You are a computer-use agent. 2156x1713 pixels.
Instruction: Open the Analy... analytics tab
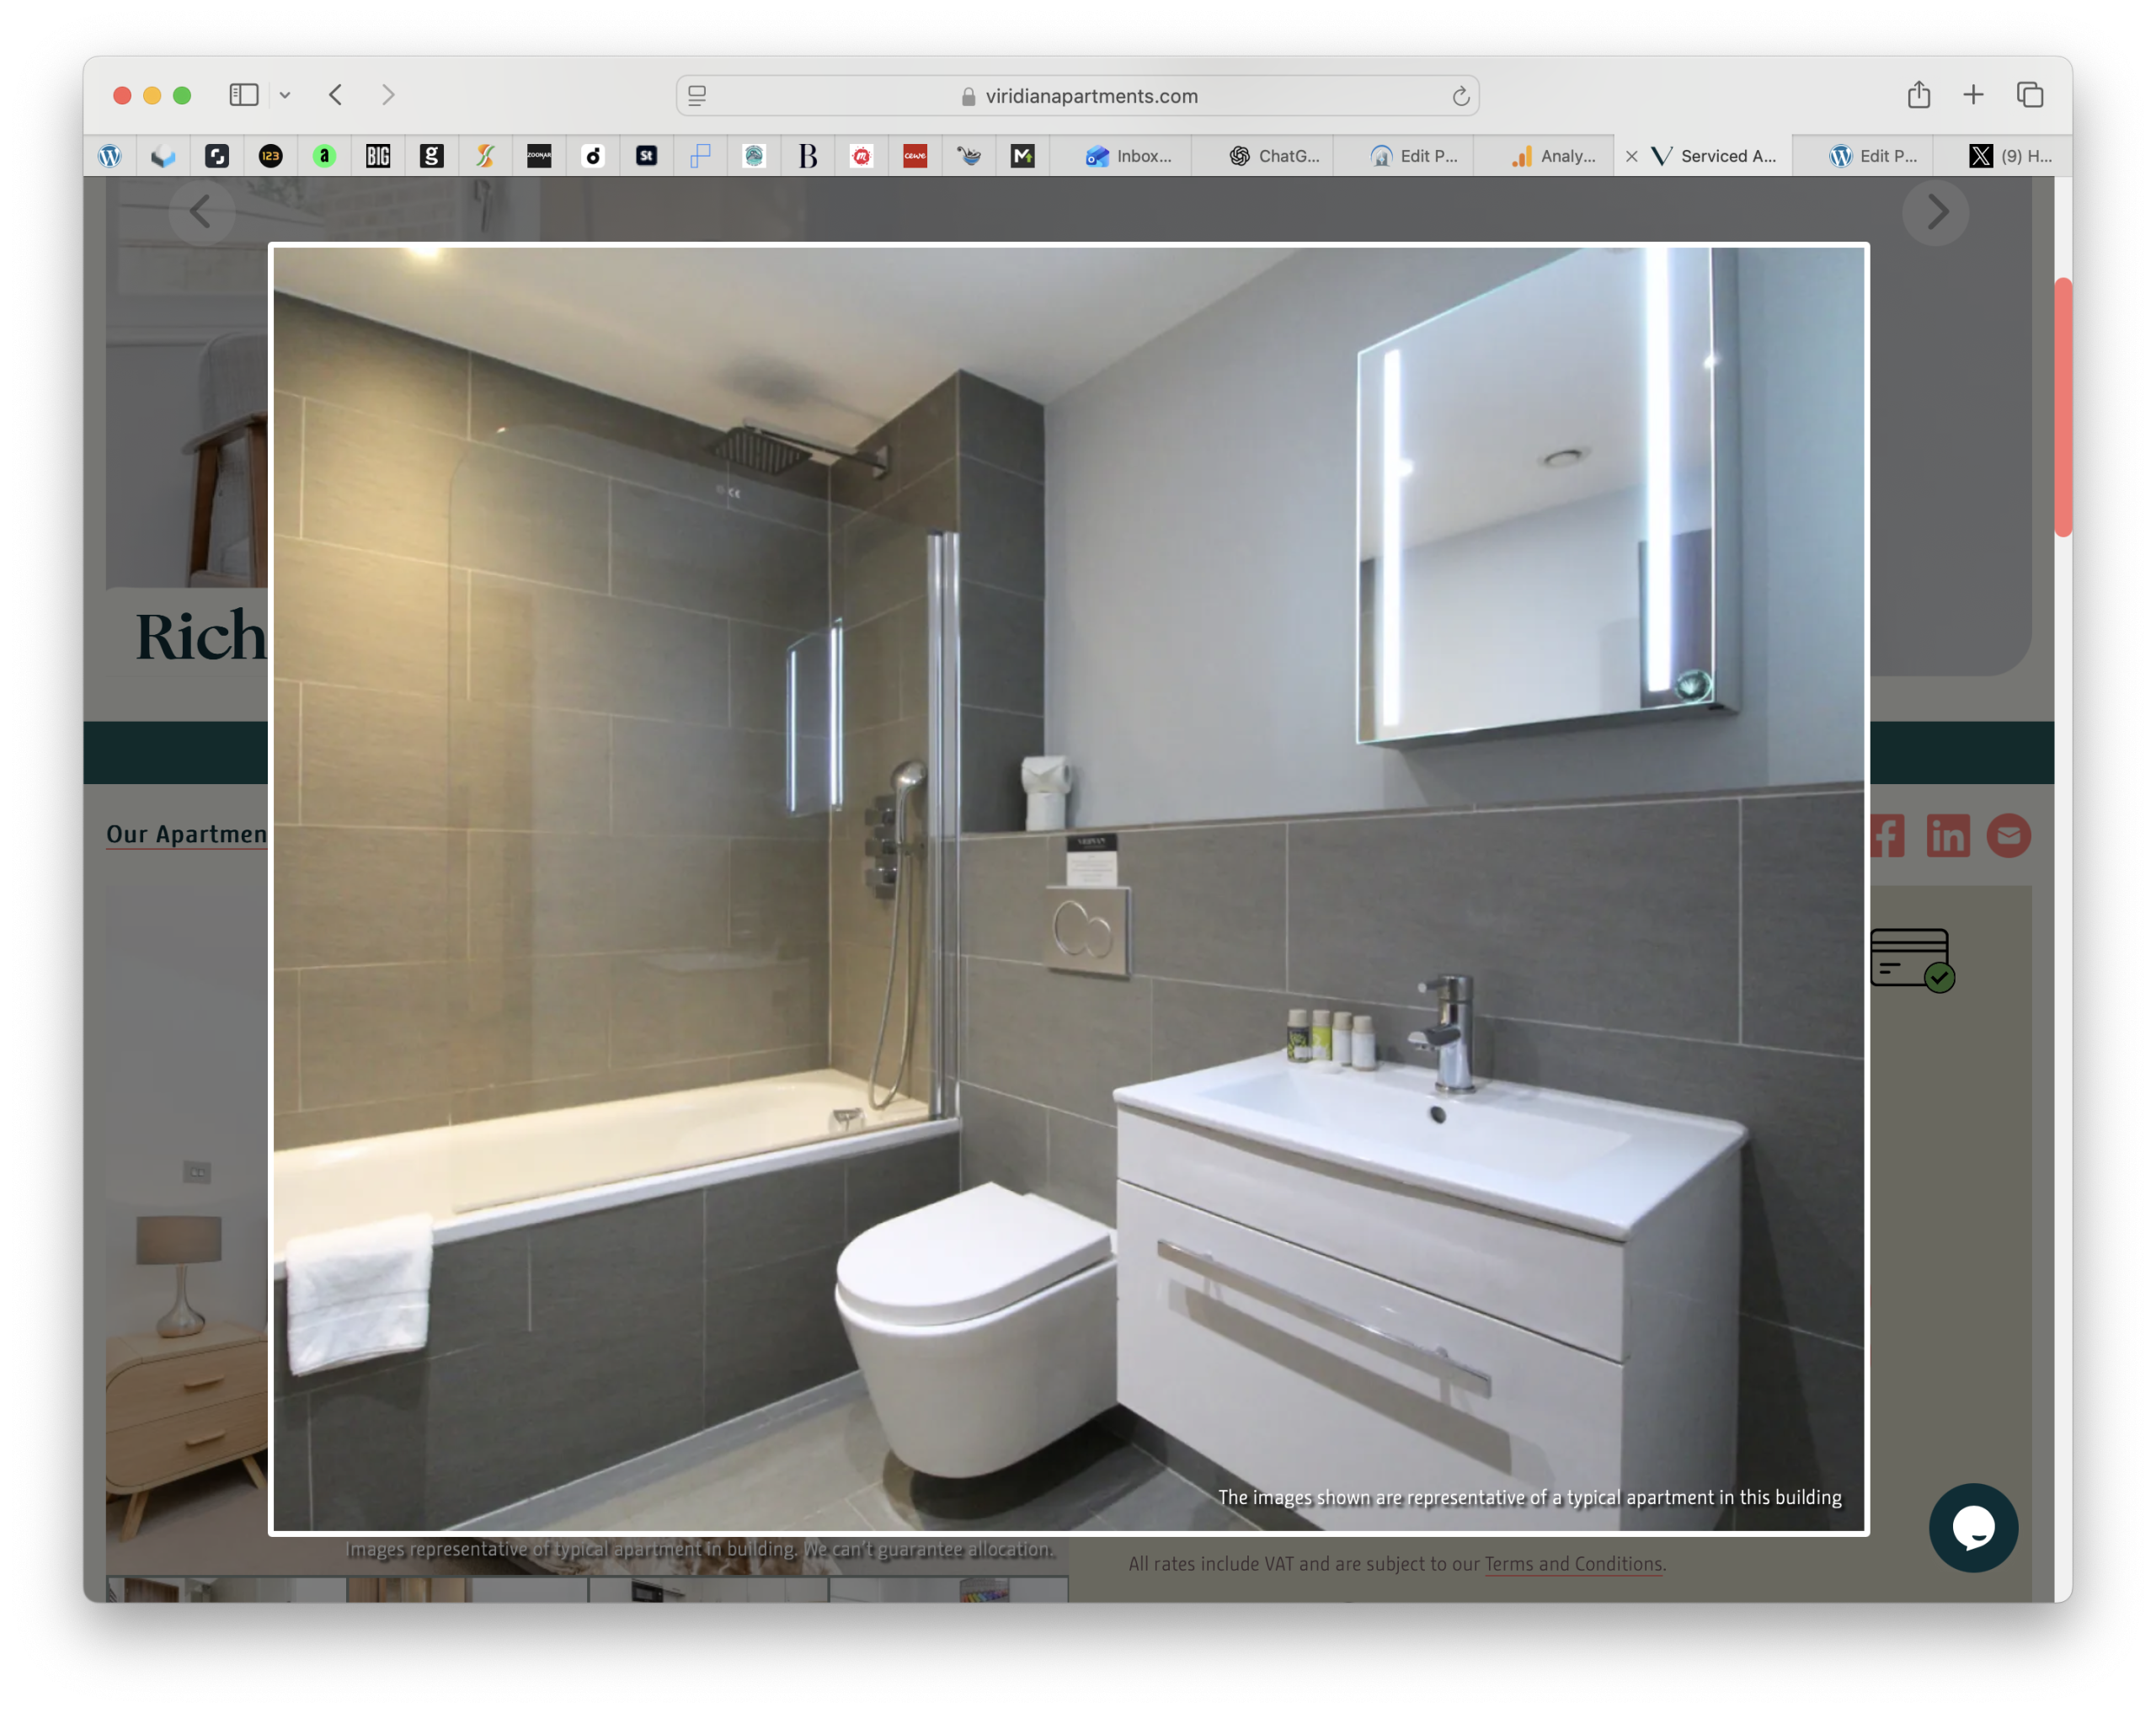[x=1554, y=156]
